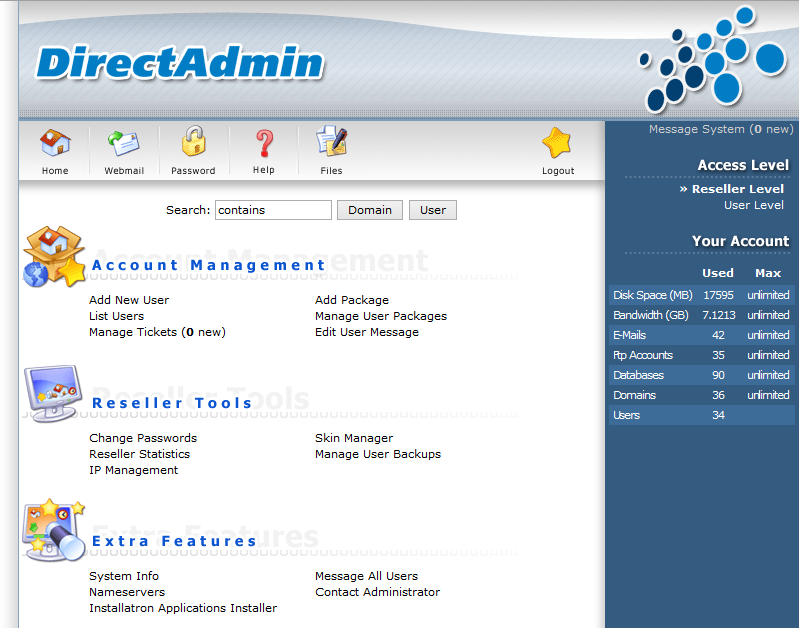The height and width of the screenshot is (628, 799).
Task: Click the 17595 disk space value
Action: (718, 295)
